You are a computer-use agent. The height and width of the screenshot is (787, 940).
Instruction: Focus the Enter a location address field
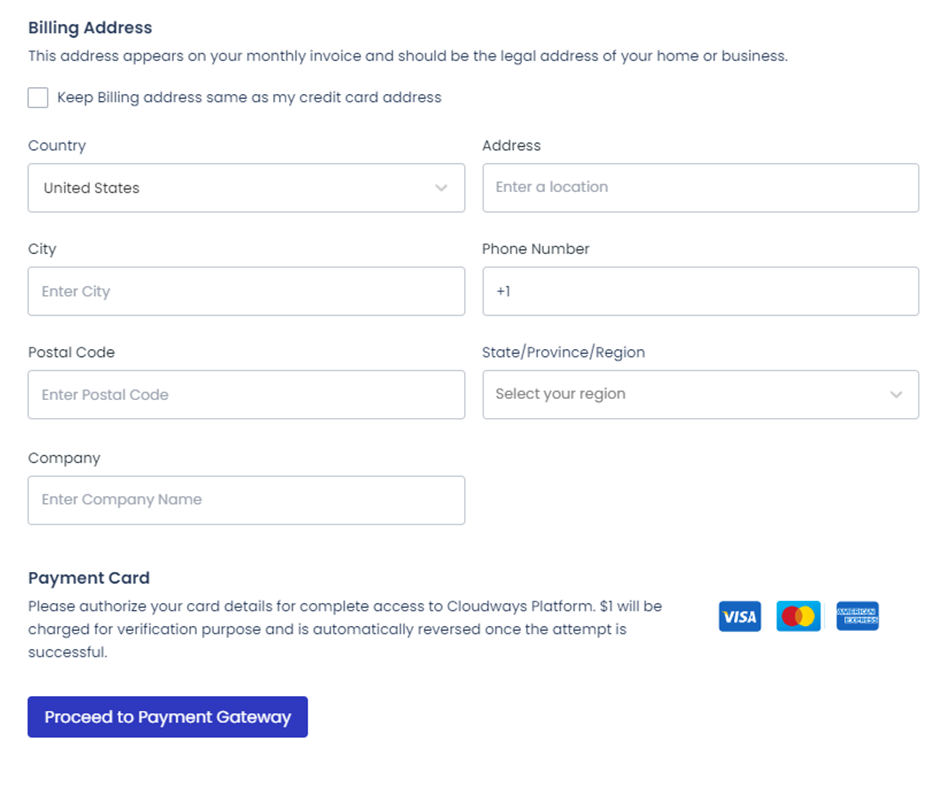(x=700, y=187)
